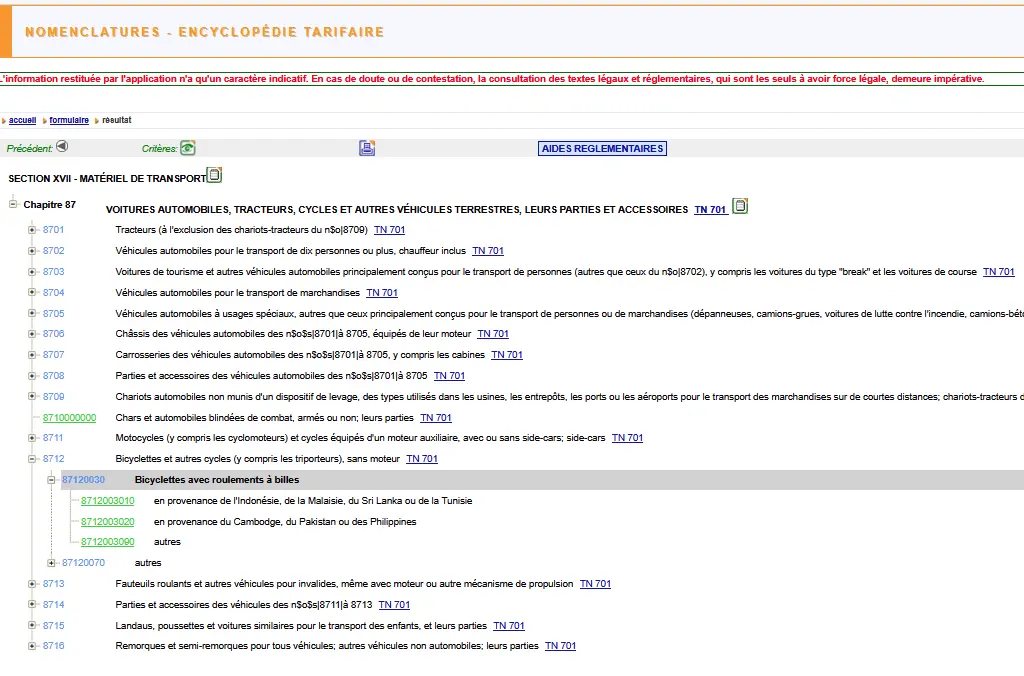Click the Précédent back arrow icon
This screenshot has width=1024, height=676.
click(62, 146)
